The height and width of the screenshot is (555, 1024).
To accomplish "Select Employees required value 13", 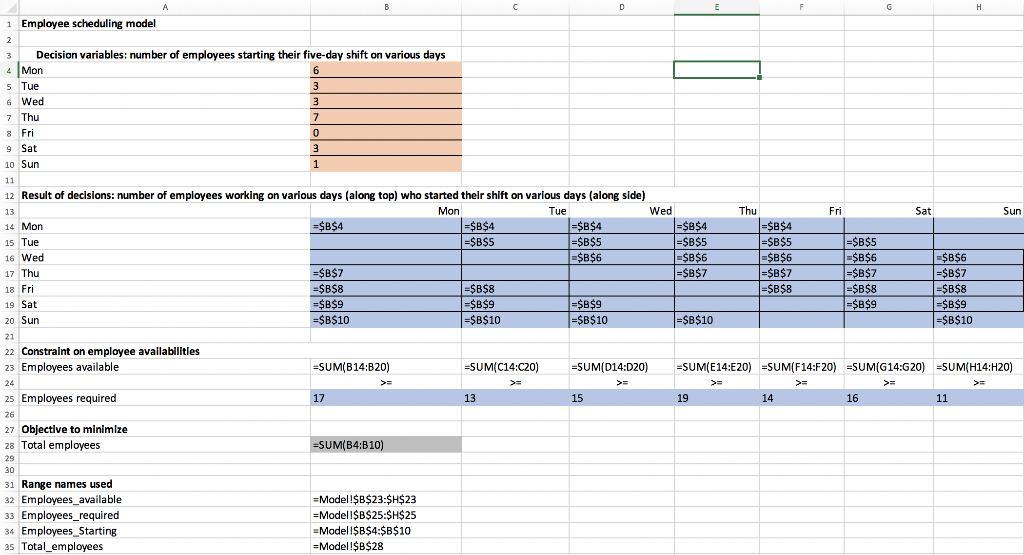I will [515, 398].
